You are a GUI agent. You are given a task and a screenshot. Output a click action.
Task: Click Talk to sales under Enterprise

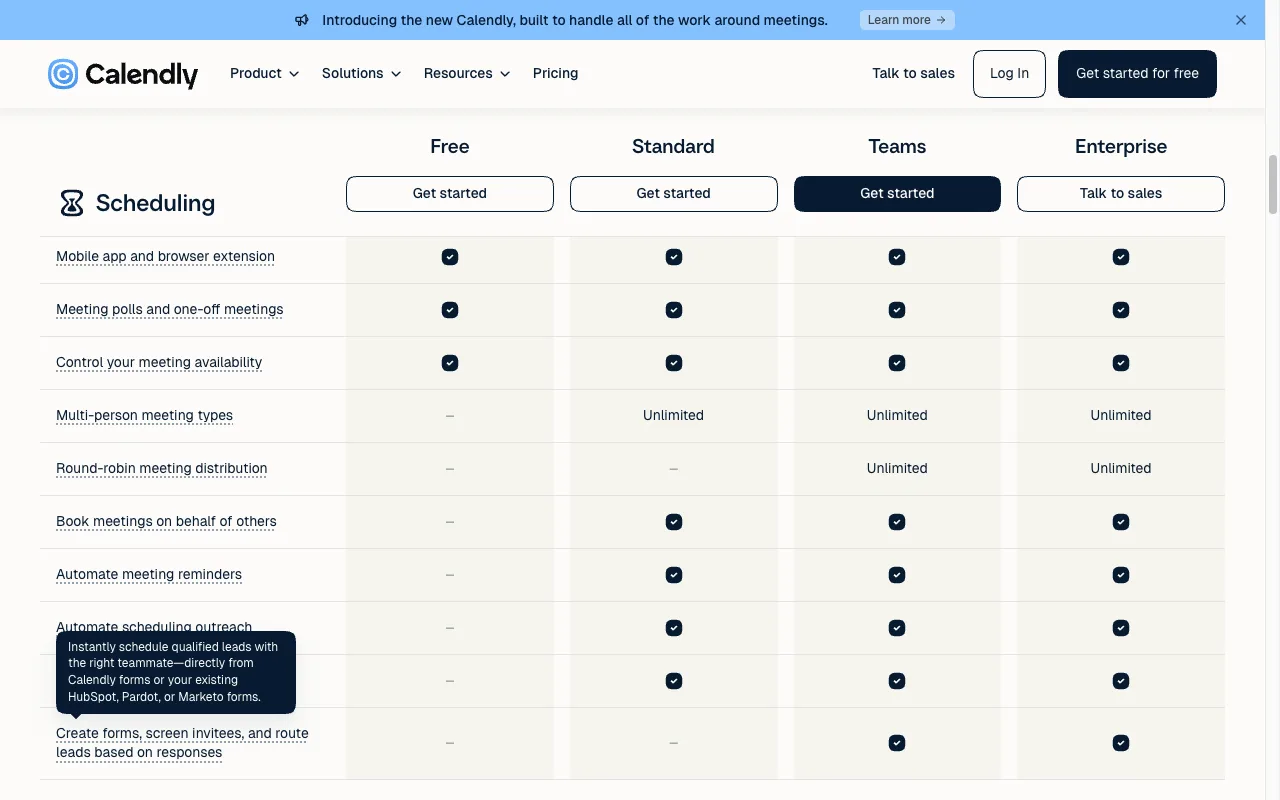pos(1121,194)
